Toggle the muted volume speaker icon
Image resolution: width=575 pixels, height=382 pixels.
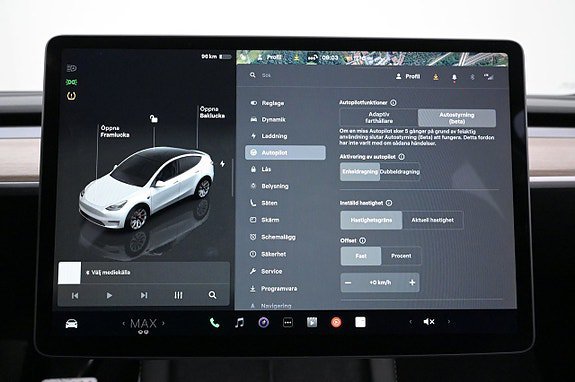[429, 322]
